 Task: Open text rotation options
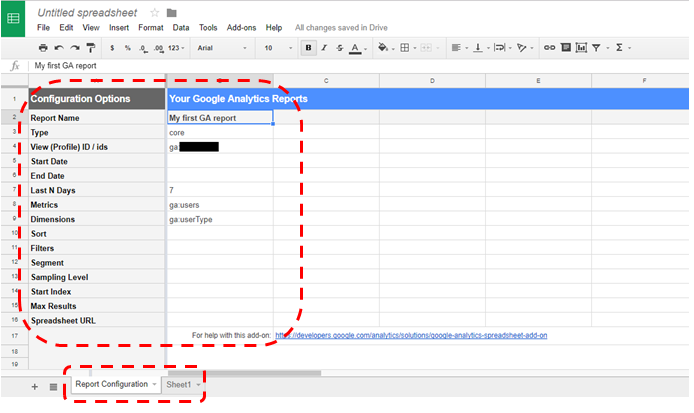click(524, 48)
